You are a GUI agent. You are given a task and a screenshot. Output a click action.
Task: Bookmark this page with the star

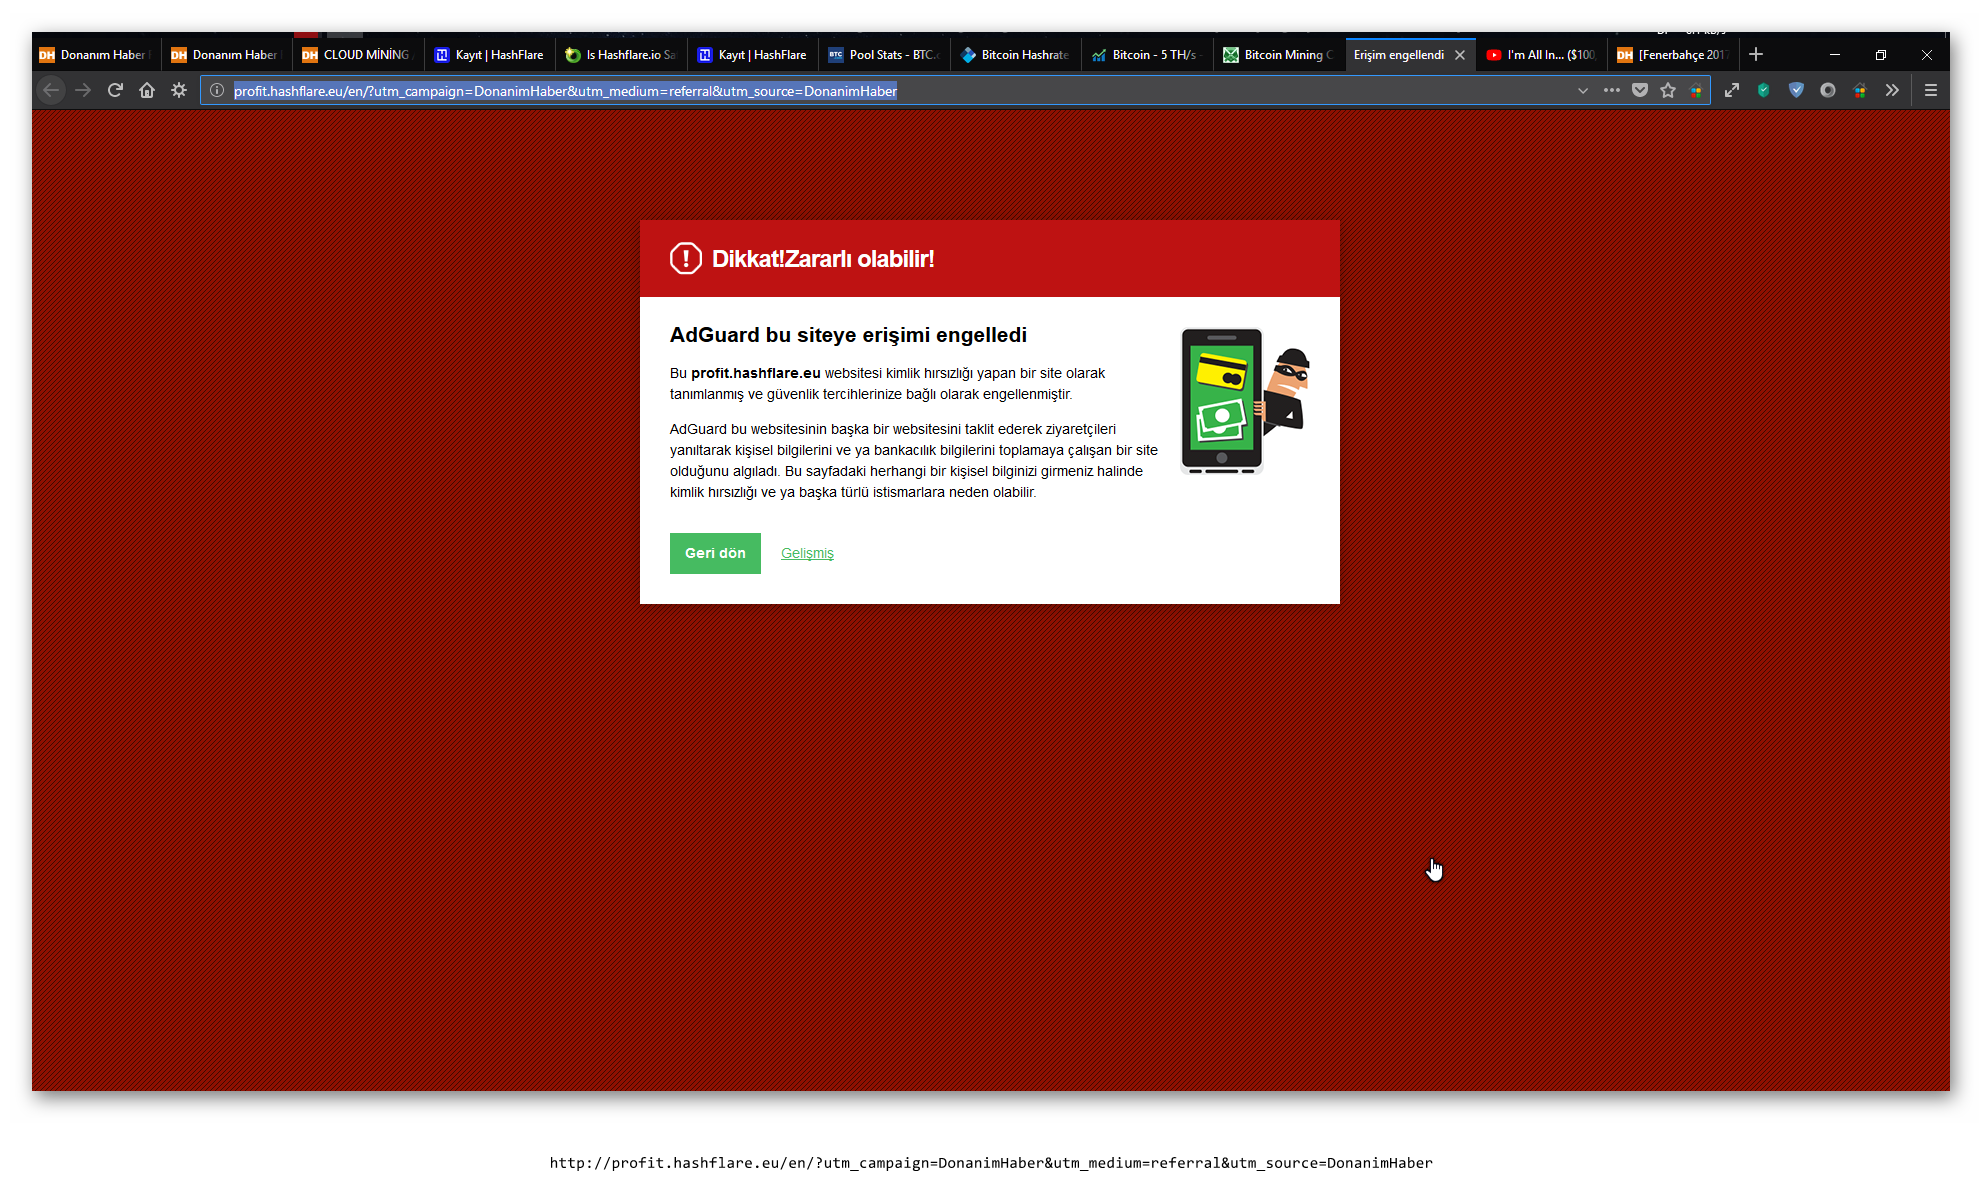[1668, 90]
